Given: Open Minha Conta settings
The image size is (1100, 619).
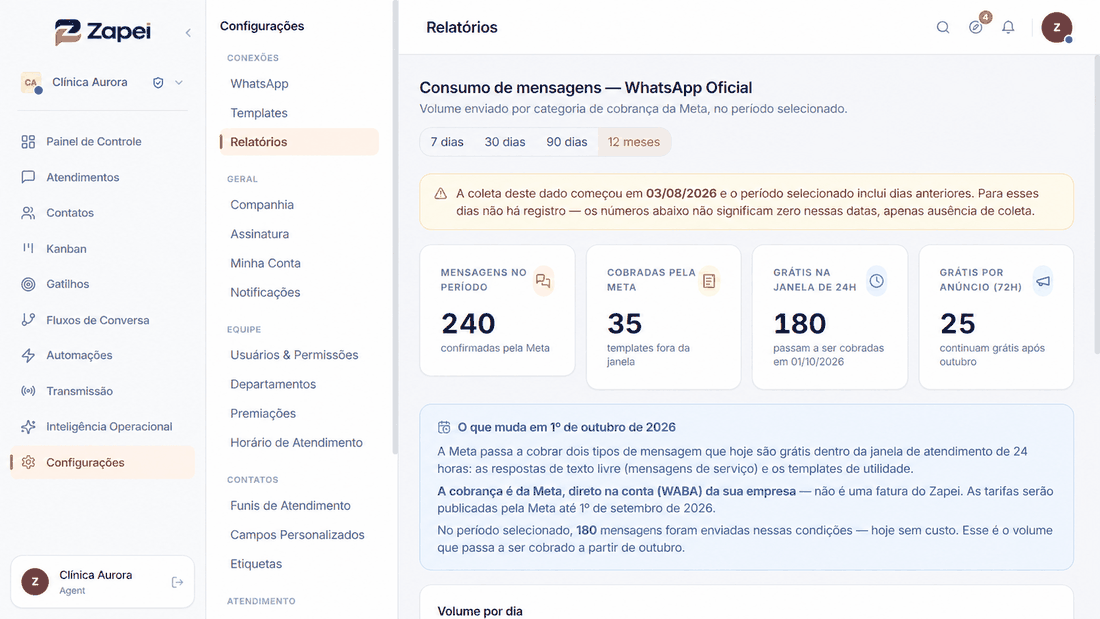Looking at the screenshot, I should tap(265, 263).
